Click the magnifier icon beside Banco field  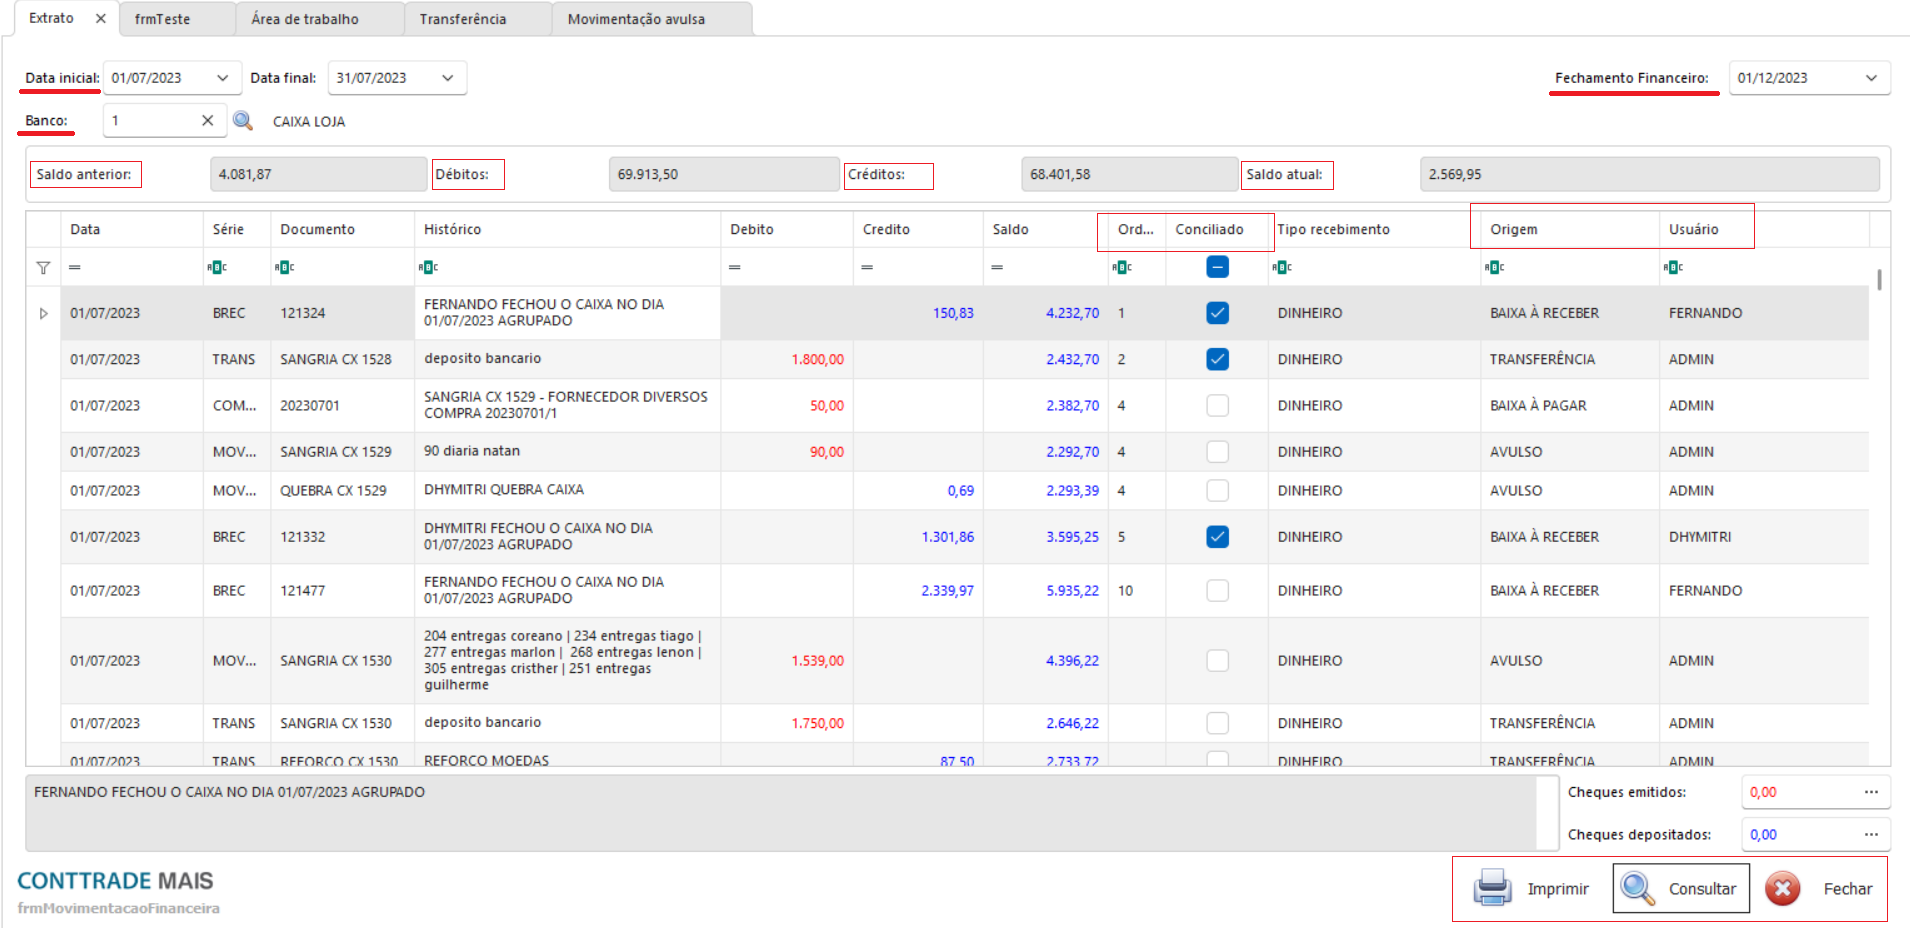point(242,121)
